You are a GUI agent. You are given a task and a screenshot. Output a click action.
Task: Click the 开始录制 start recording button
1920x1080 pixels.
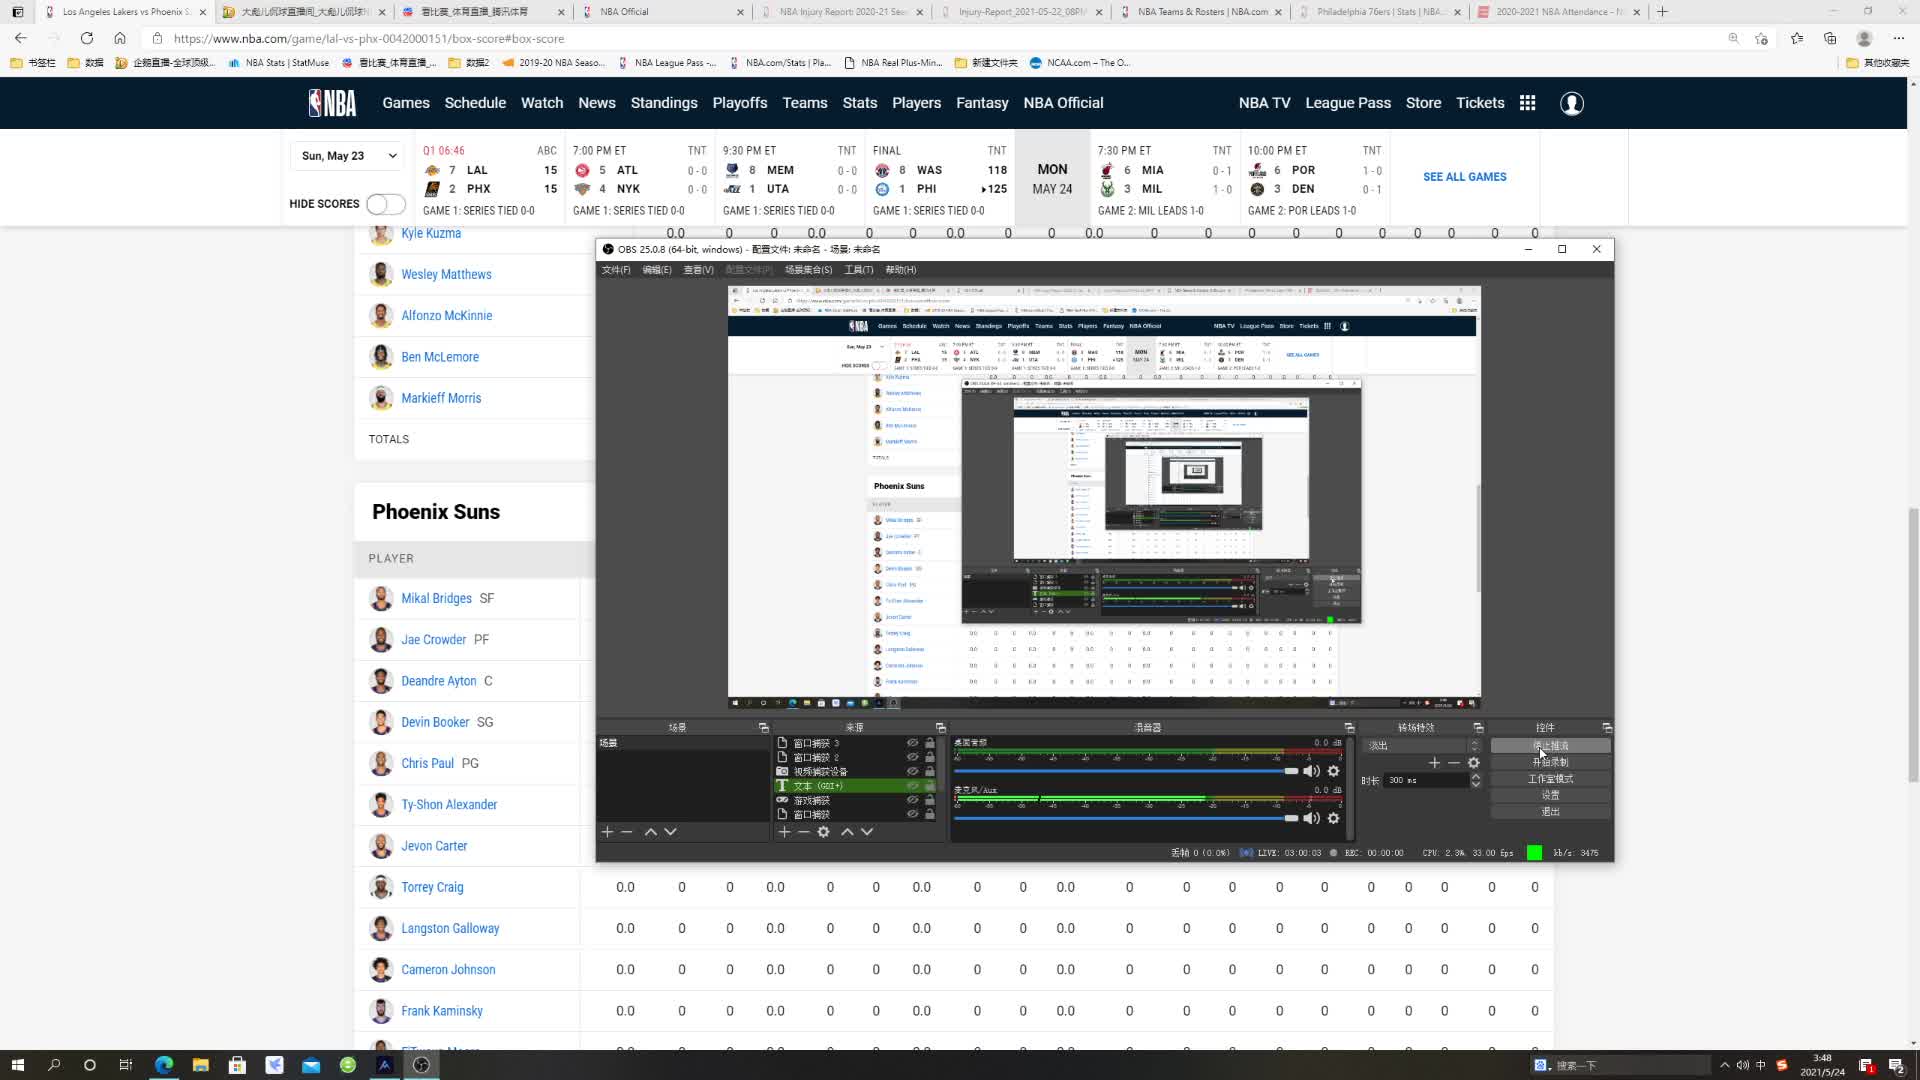pos(1549,762)
